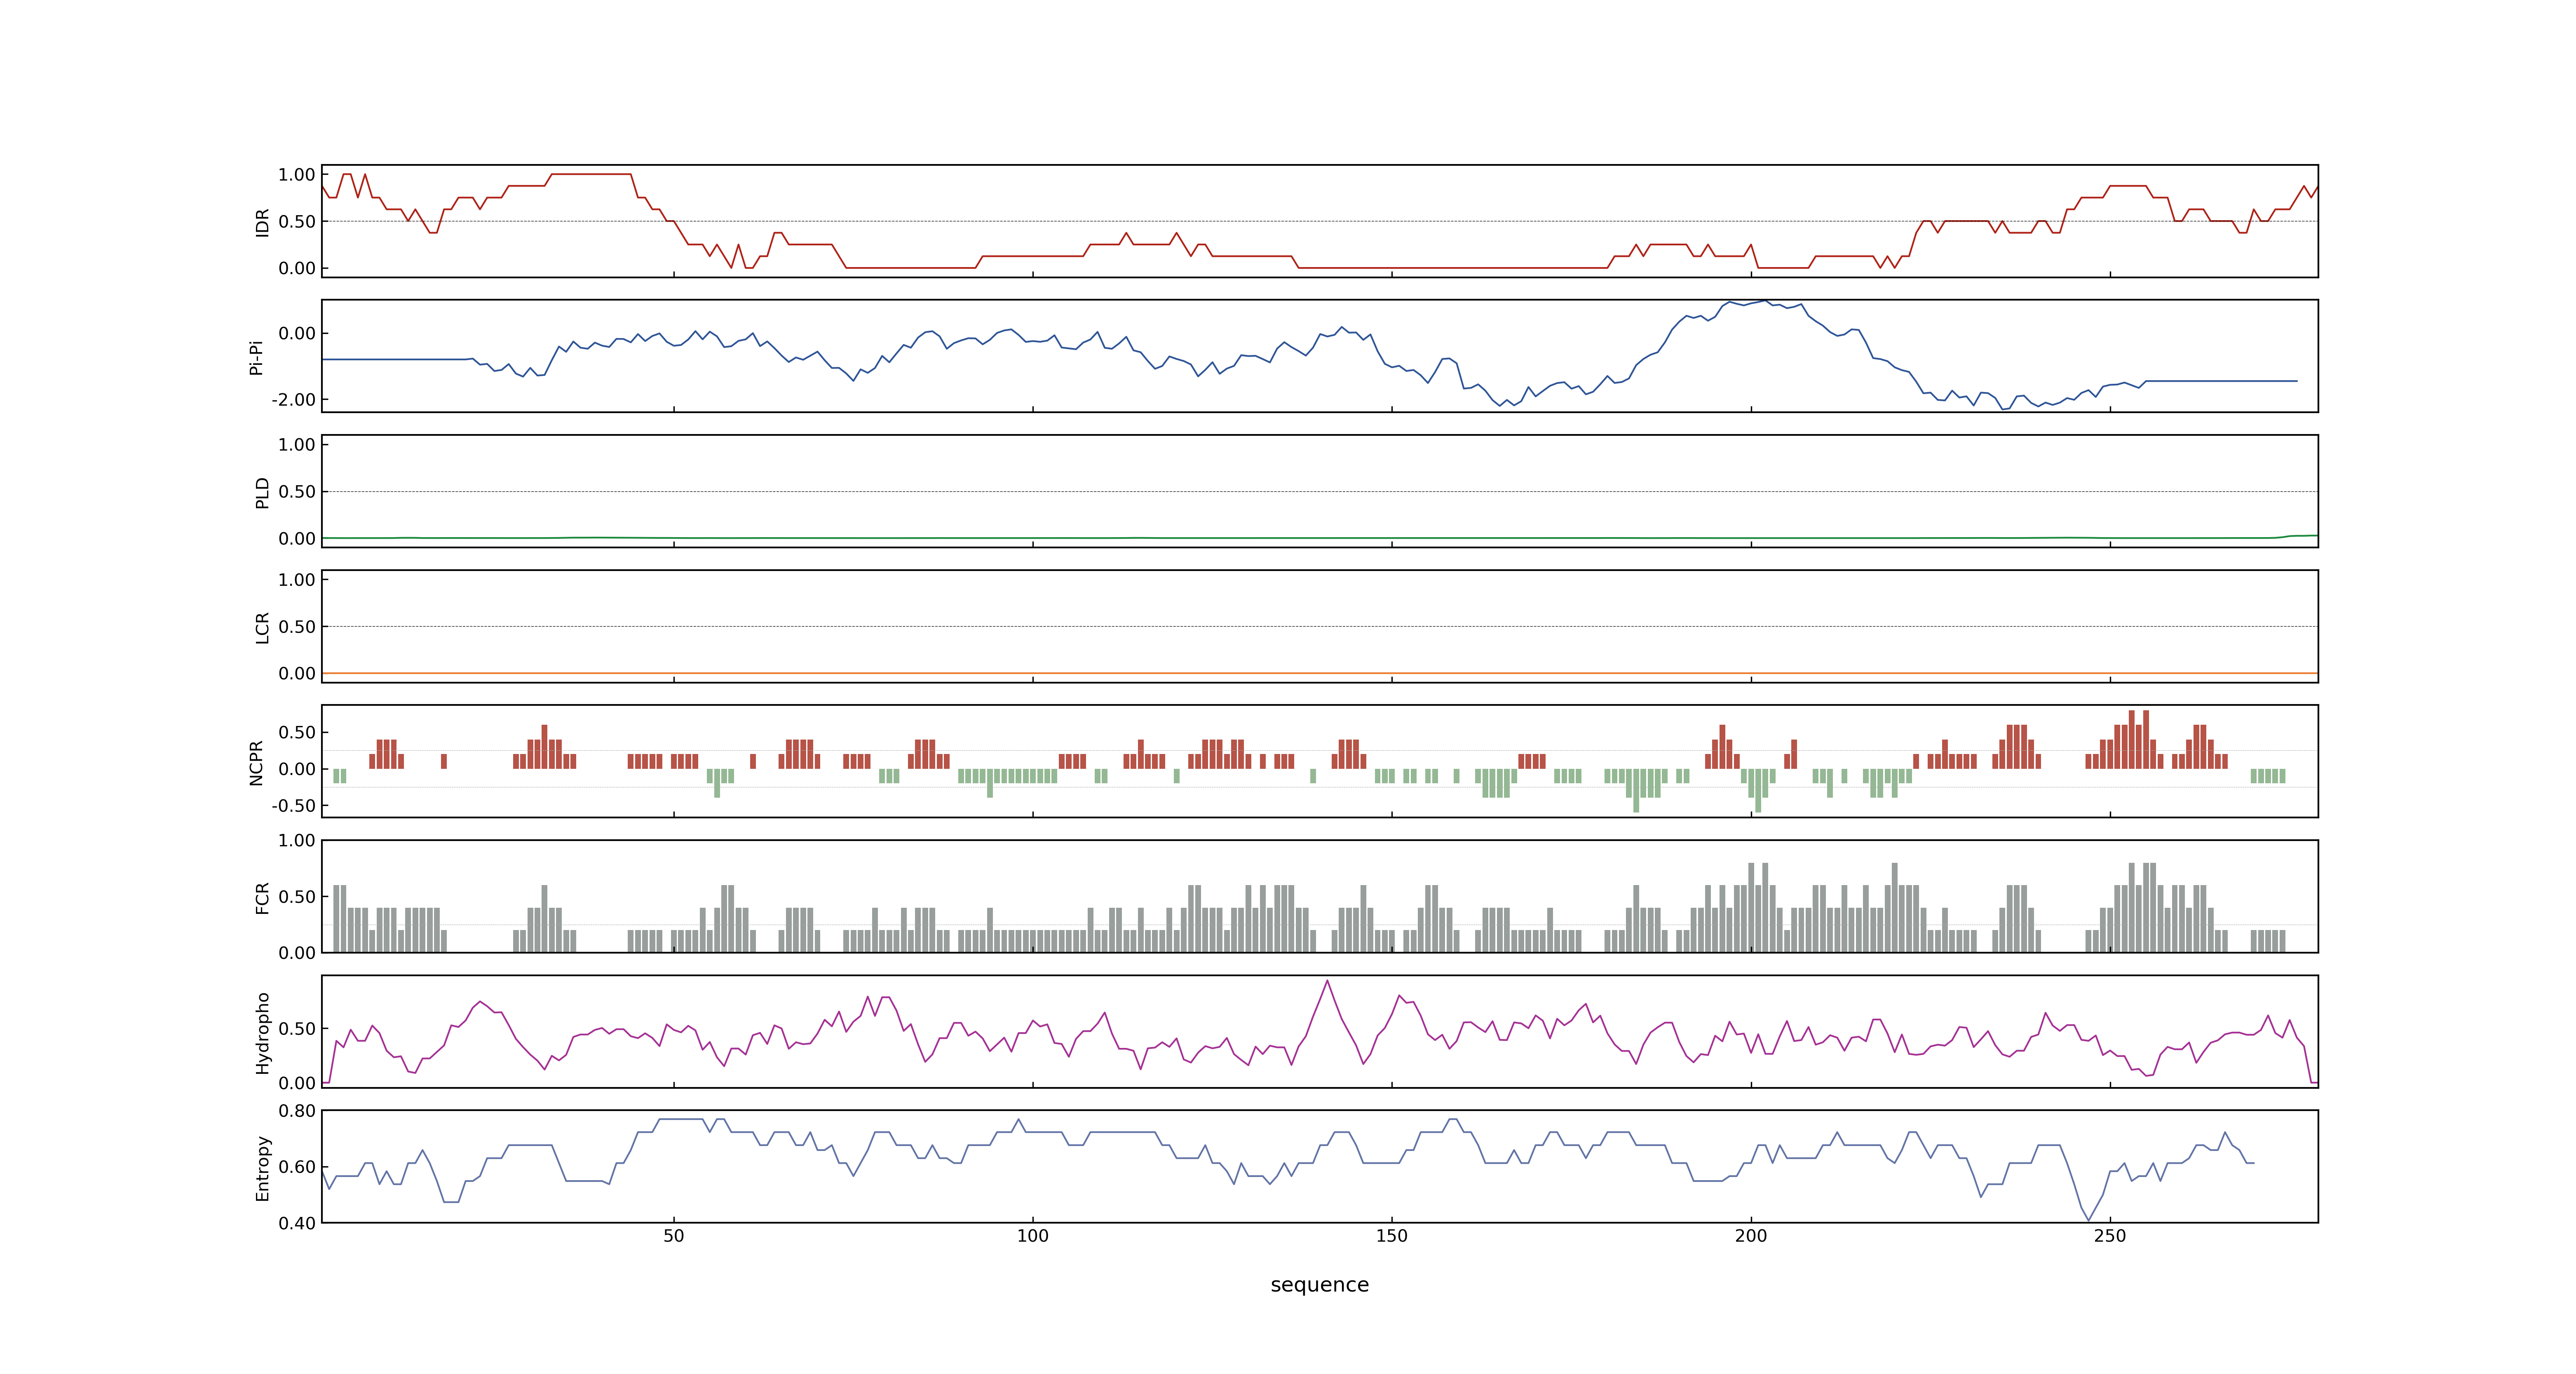
Task: Click the Pi-Pi y-axis label
Action: coord(256,357)
